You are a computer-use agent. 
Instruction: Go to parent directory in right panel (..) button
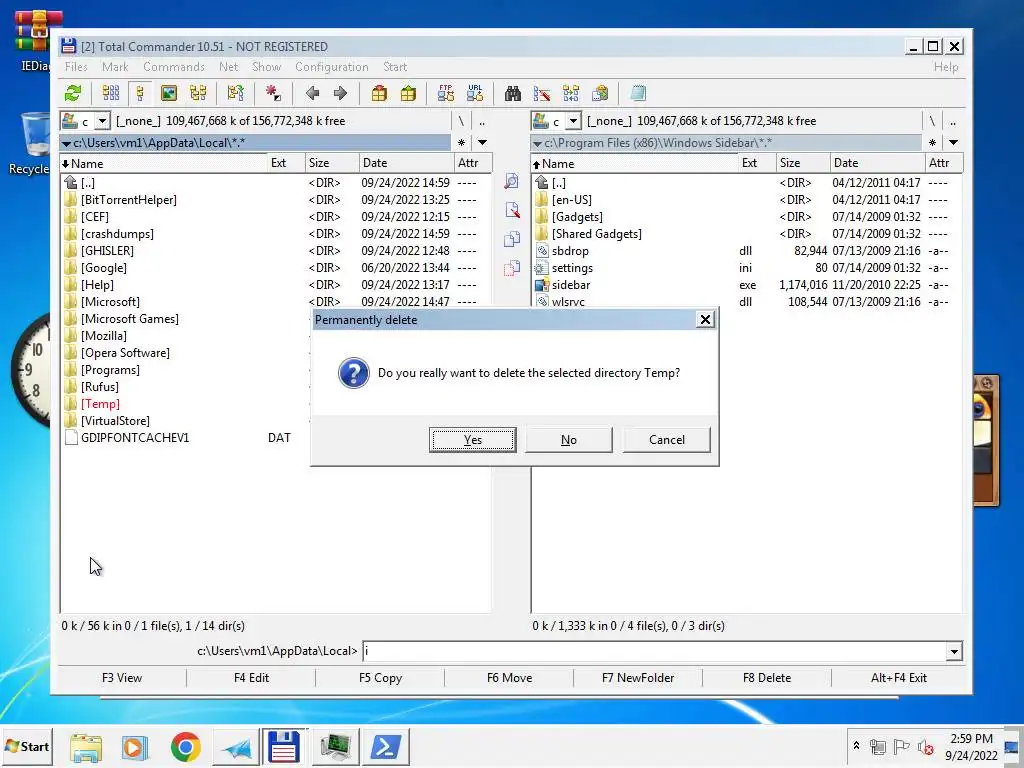tap(953, 121)
